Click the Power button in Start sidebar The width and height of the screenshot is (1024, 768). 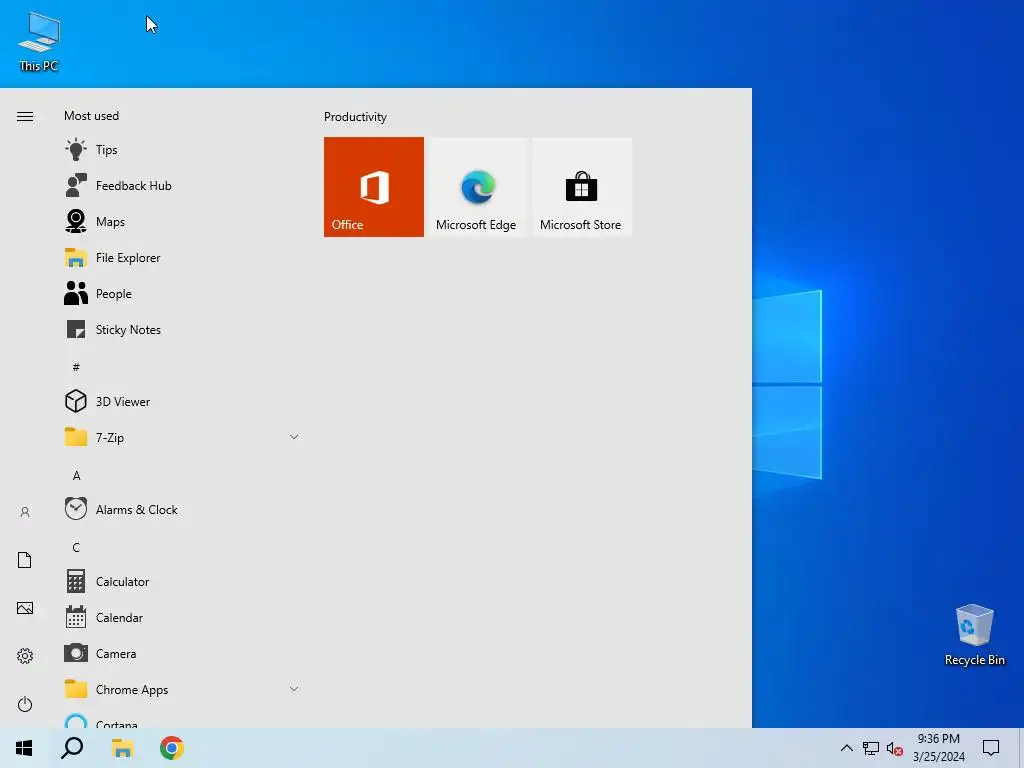click(x=25, y=704)
